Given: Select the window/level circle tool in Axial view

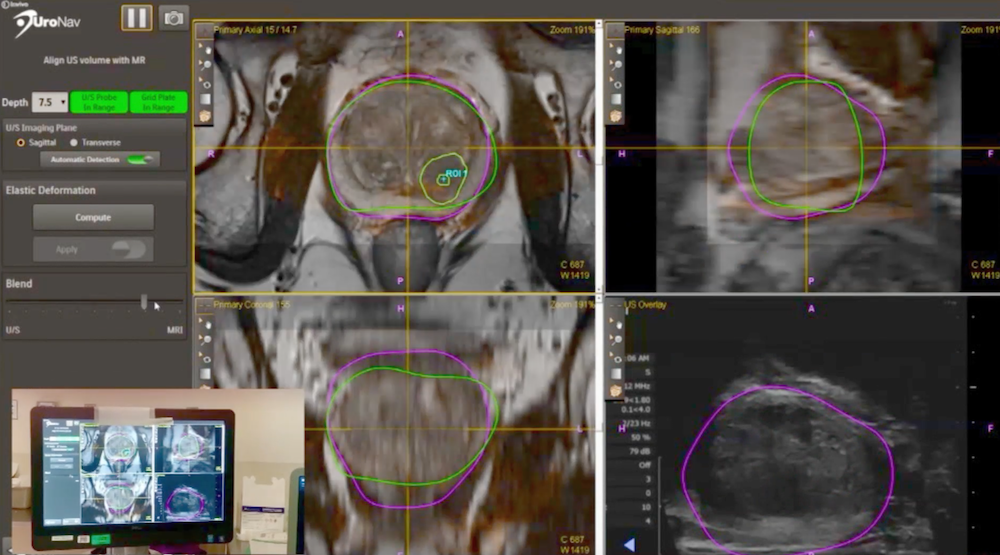Looking at the screenshot, I should pyautogui.click(x=207, y=84).
